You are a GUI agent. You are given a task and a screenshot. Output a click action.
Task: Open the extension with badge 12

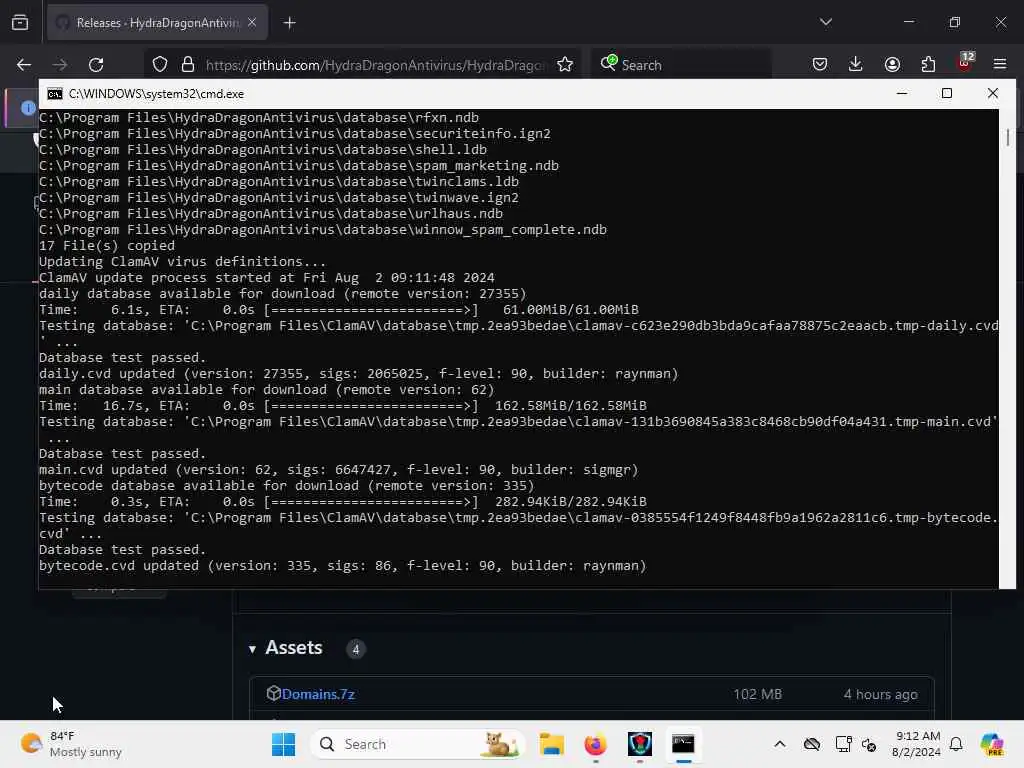coord(965,63)
